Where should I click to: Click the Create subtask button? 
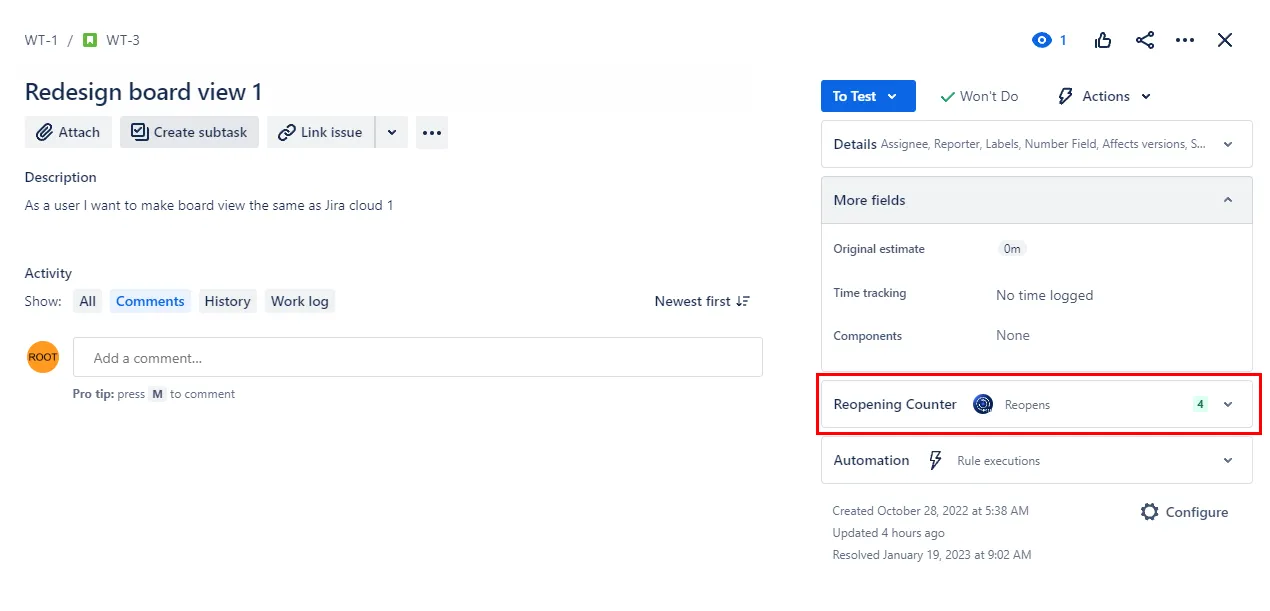189,132
